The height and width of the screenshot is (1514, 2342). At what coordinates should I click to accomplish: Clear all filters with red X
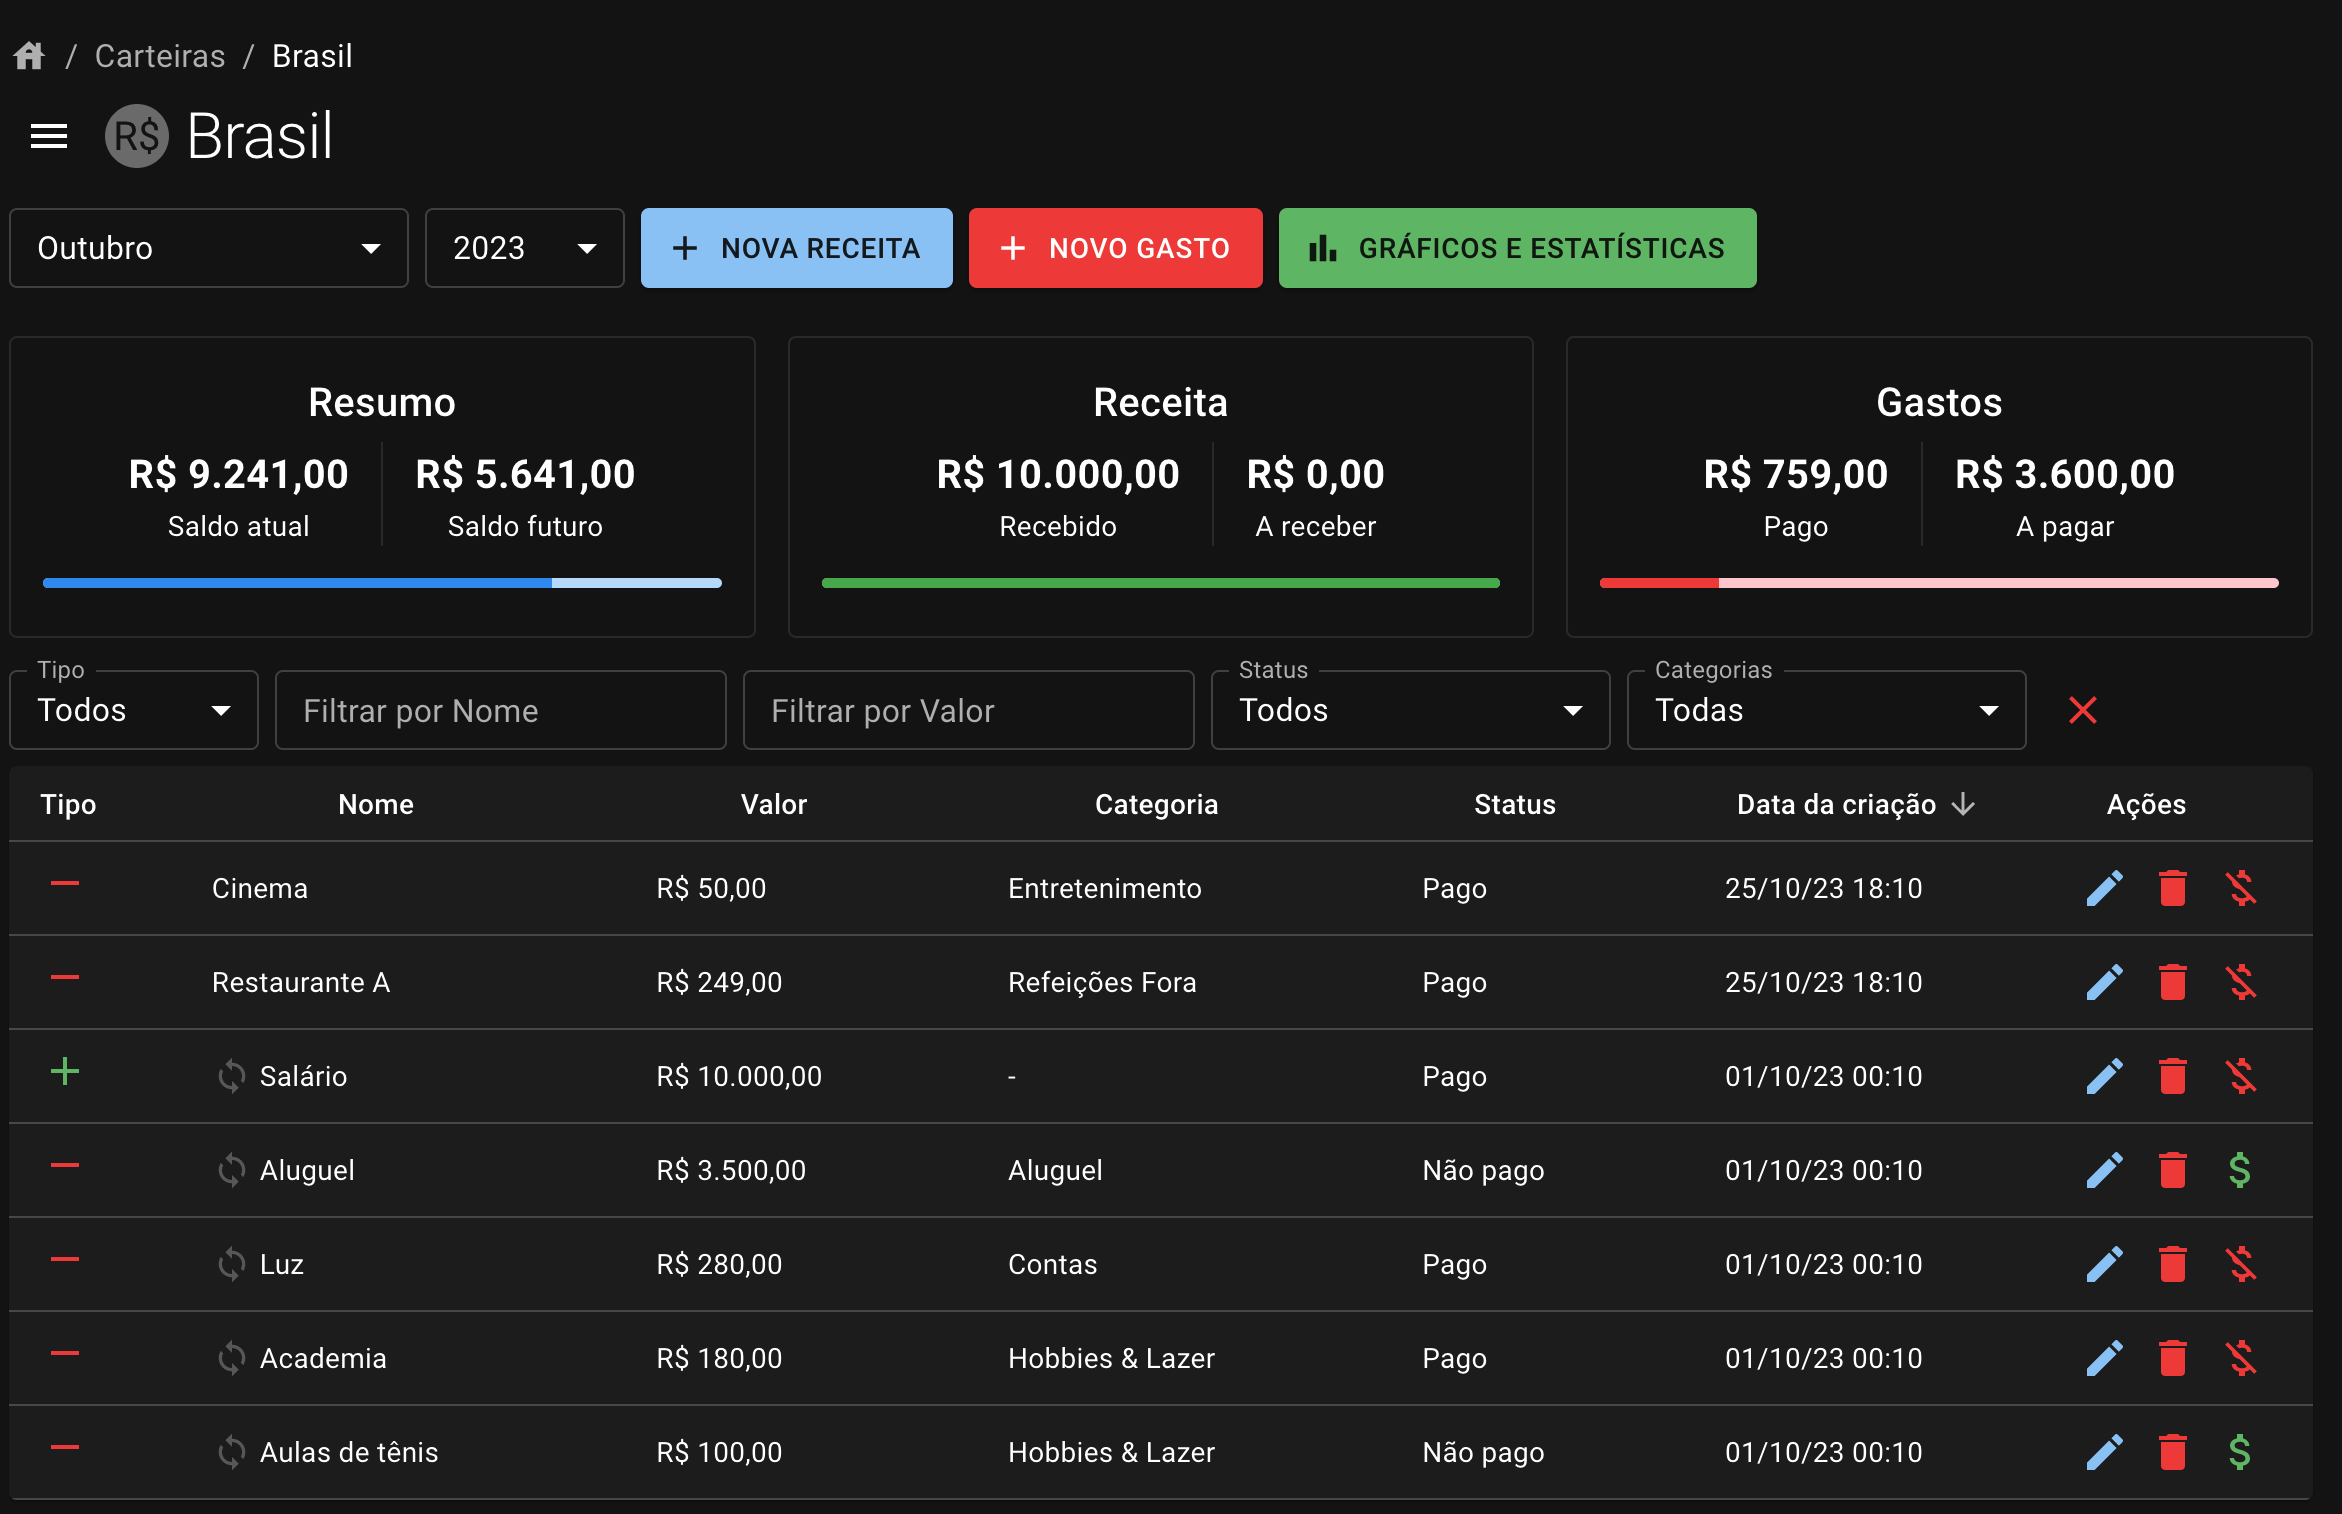2083,710
